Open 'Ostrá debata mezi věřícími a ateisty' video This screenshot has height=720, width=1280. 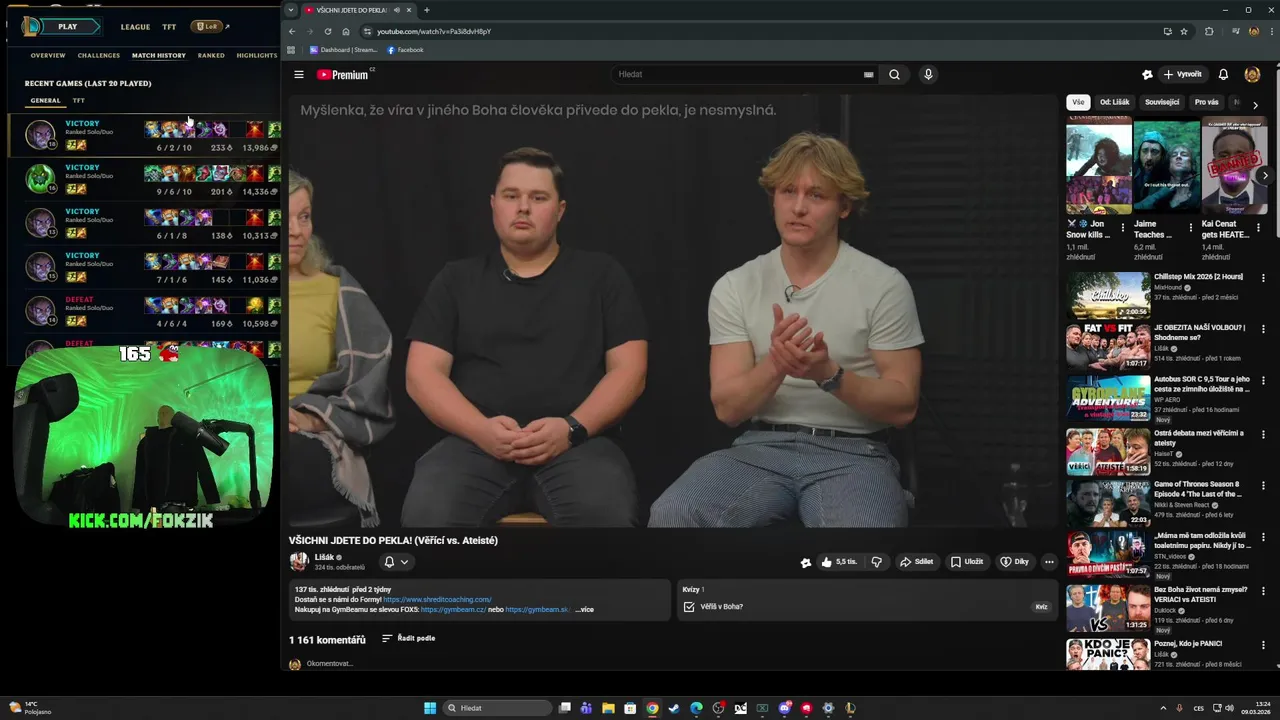click(1108, 452)
